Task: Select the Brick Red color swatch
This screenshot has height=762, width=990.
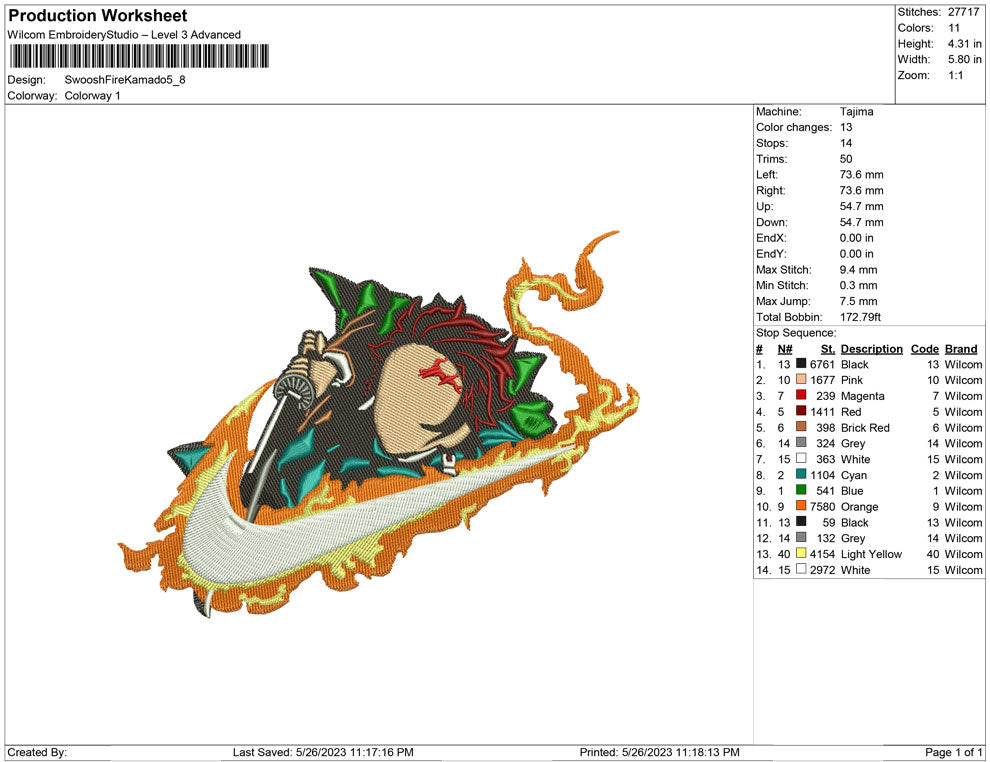Action: pyautogui.click(x=801, y=427)
